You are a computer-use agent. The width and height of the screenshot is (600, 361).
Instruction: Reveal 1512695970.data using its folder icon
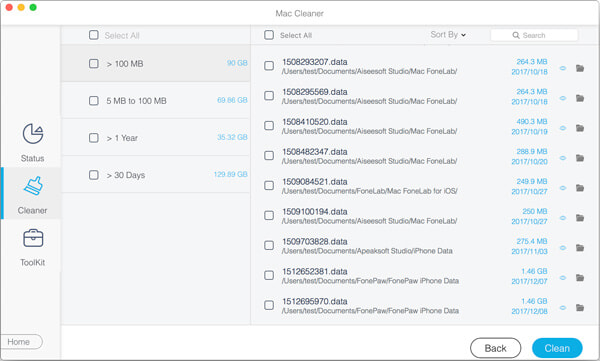[x=580, y=307]
